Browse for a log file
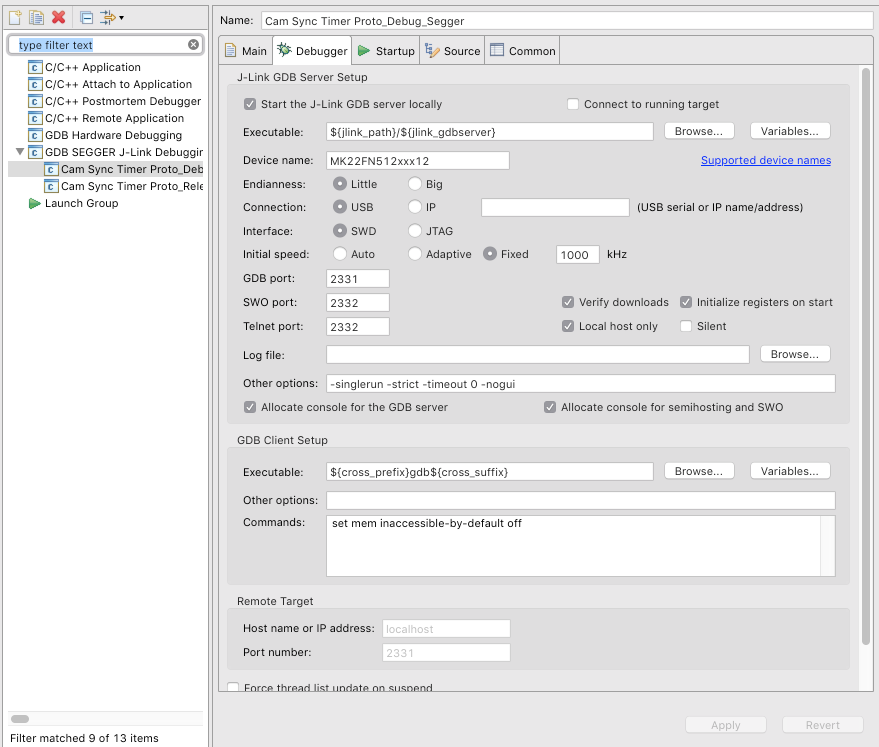This screenshot has width=879, height=747. (x=795, y=354)
